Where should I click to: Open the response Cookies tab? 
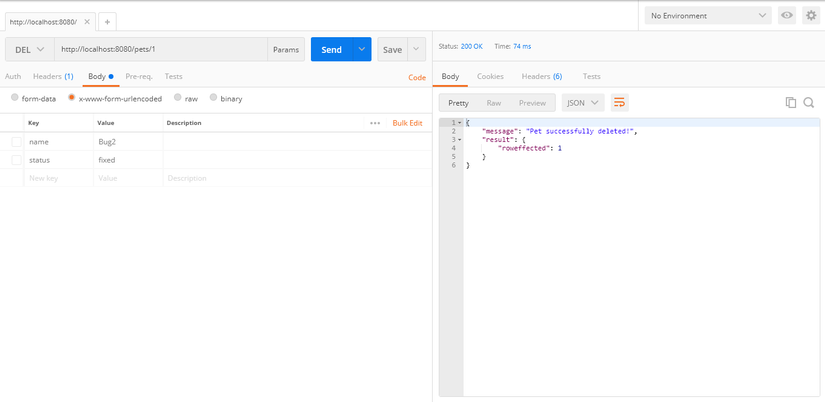coord(490,77)
